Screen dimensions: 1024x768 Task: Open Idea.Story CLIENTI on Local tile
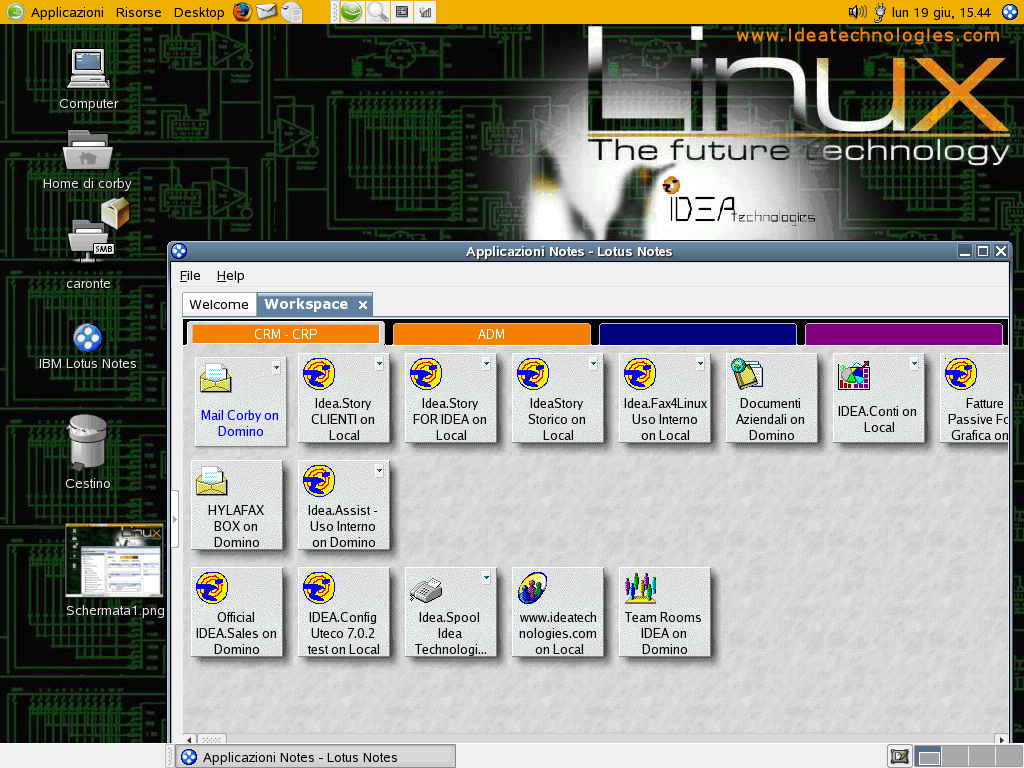344,399
